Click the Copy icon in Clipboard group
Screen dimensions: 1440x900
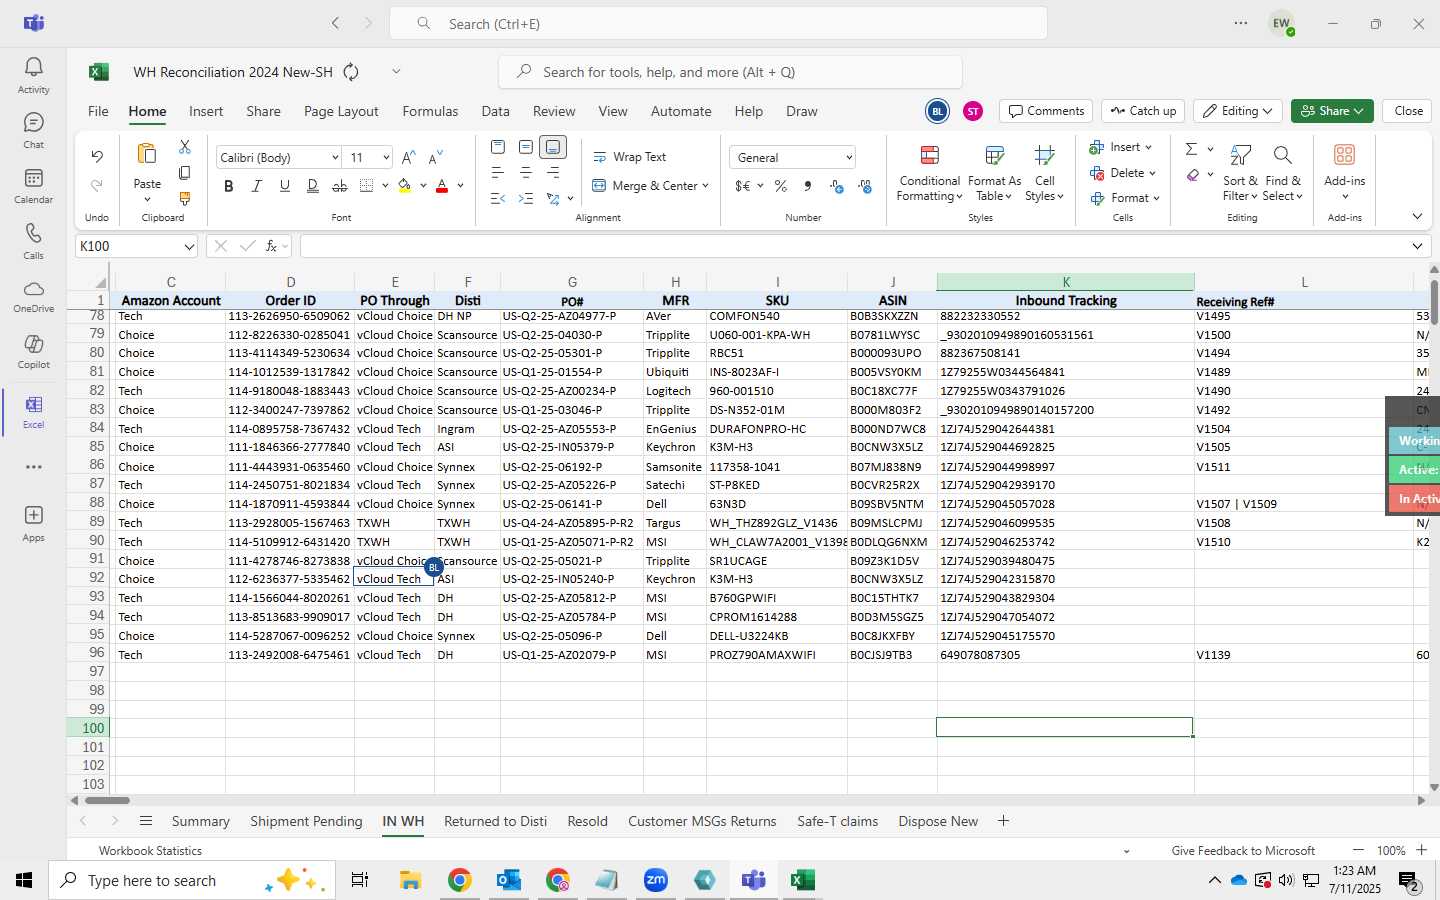tap(185, 173)
